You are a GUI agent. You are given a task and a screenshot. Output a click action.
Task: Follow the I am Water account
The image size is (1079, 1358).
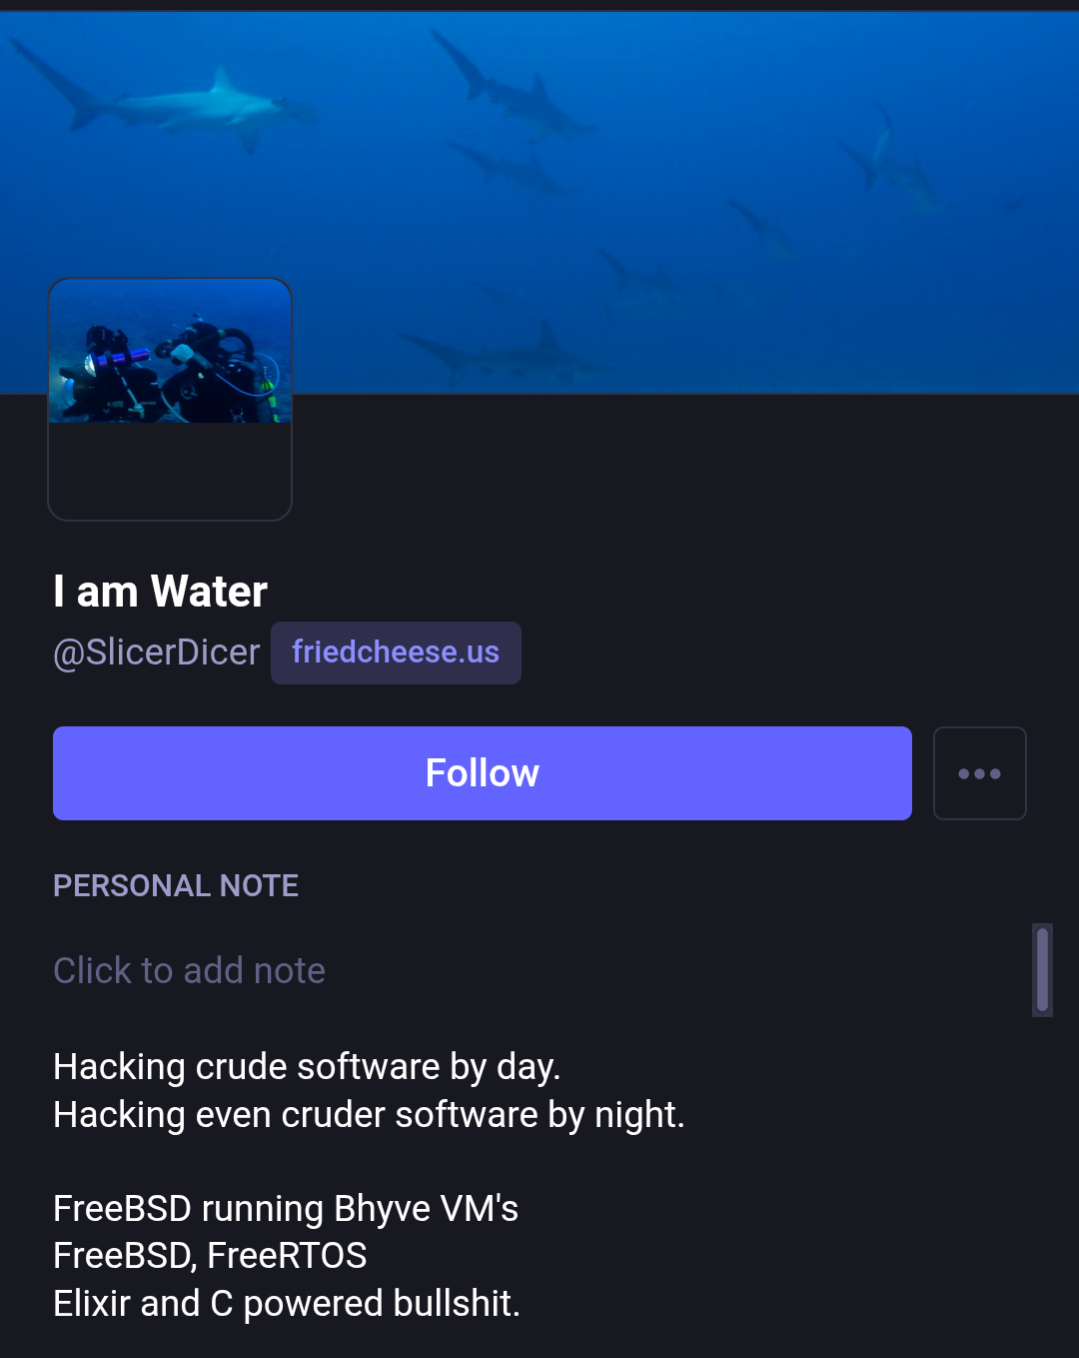click(x=482, y=773)
